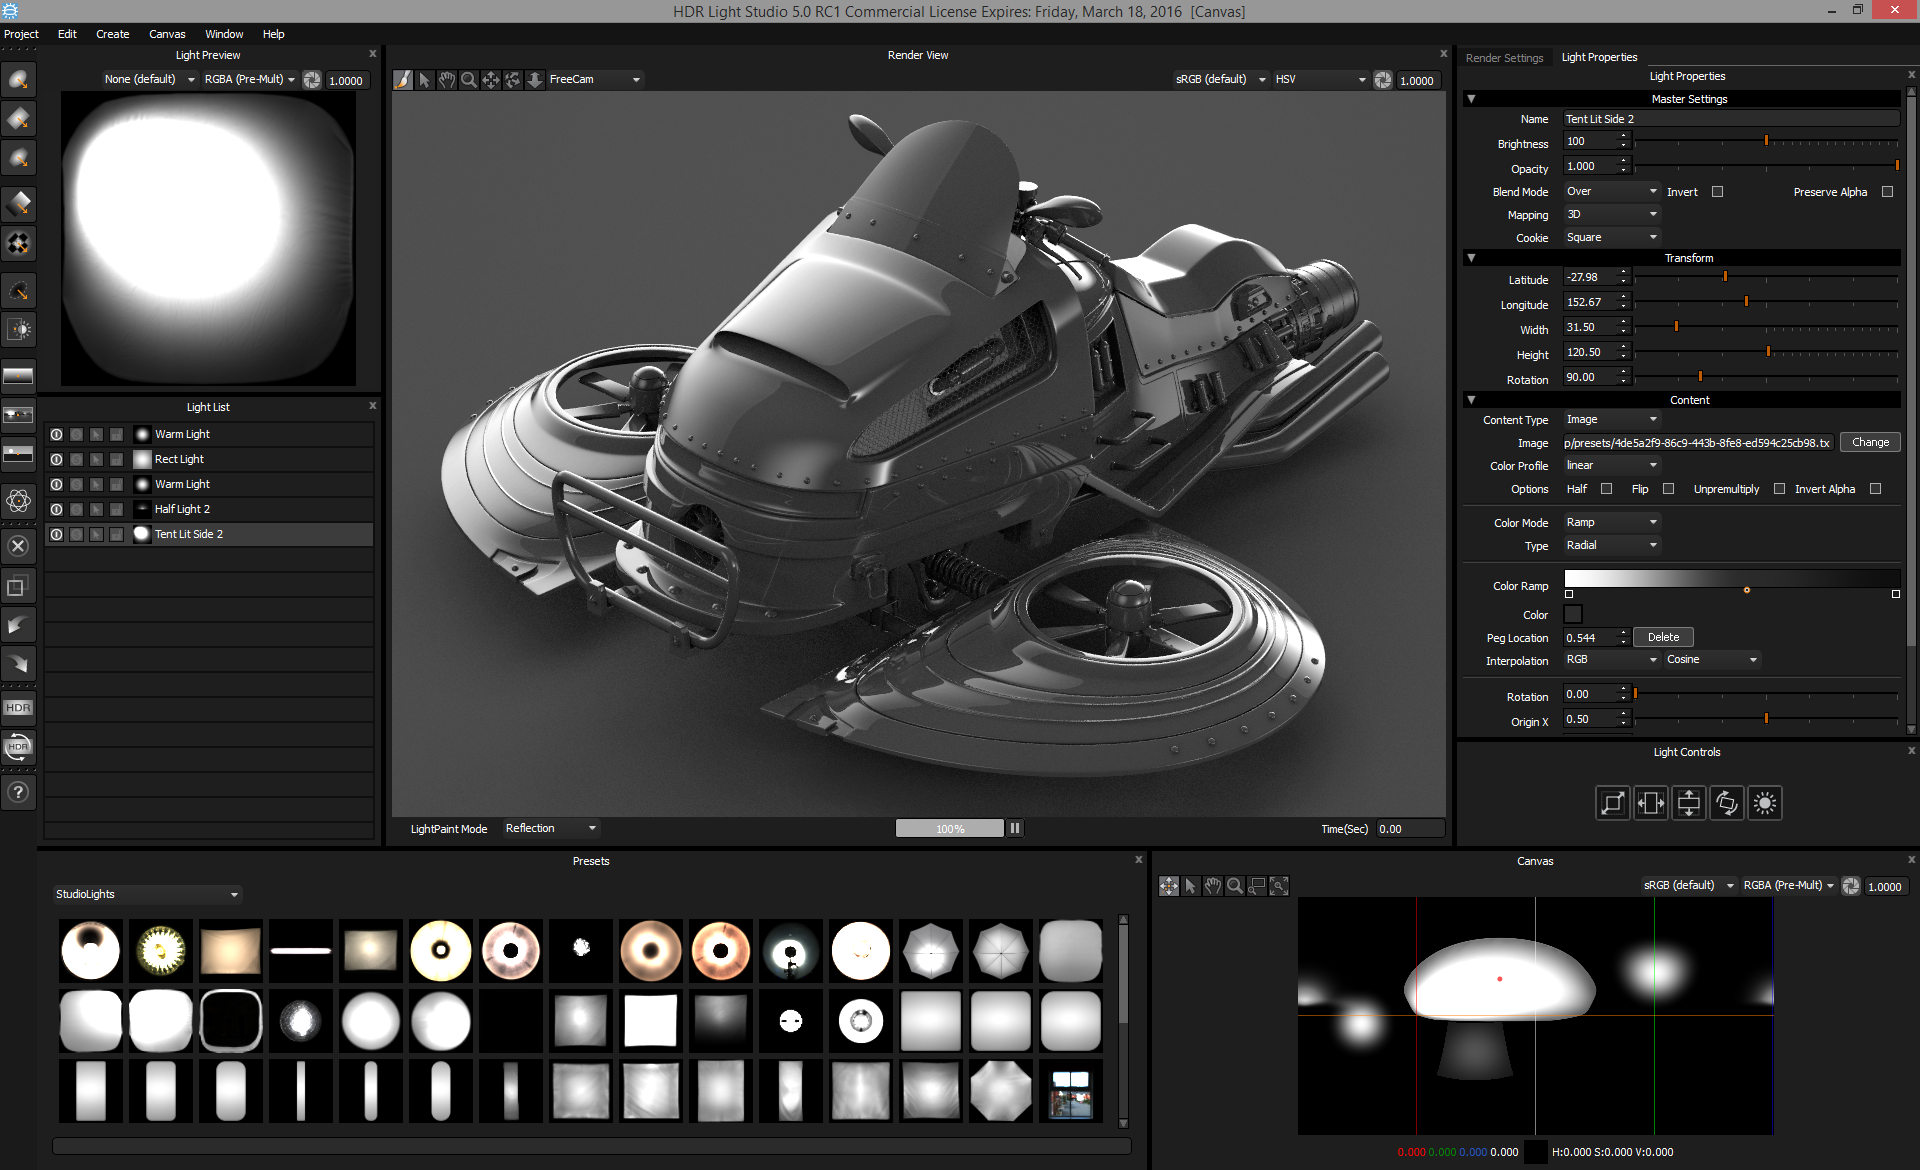Viewport: 1920px width, 1170px height.
Task: Click the horizontal width scale icon in Light Controls
Action: pos(1651,803)
